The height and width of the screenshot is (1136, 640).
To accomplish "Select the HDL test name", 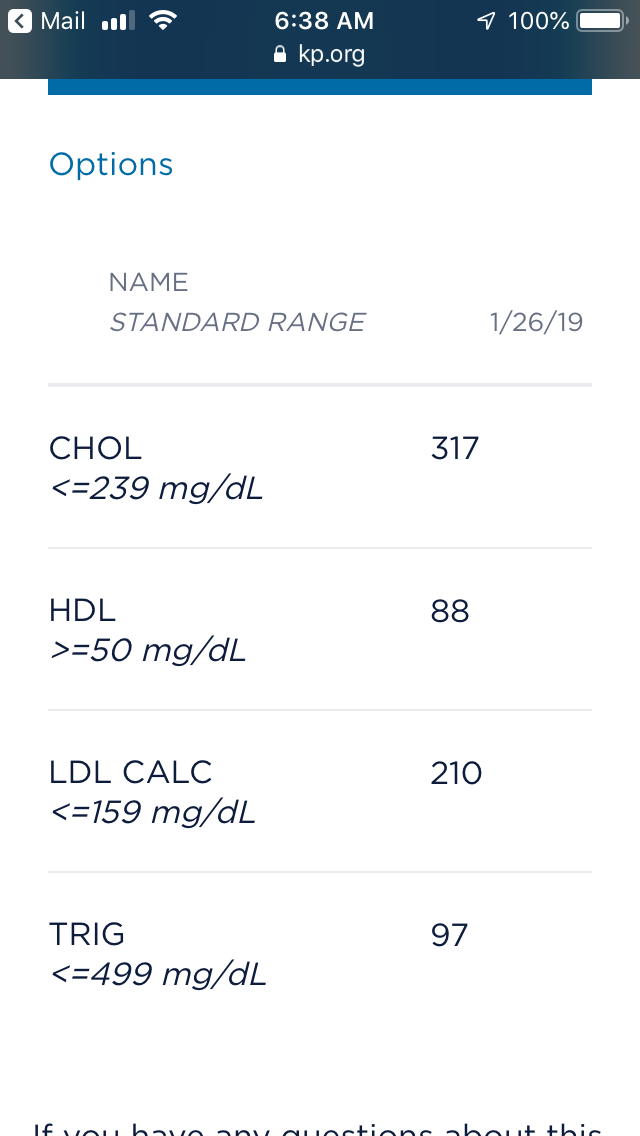I will tap(82, 610).
